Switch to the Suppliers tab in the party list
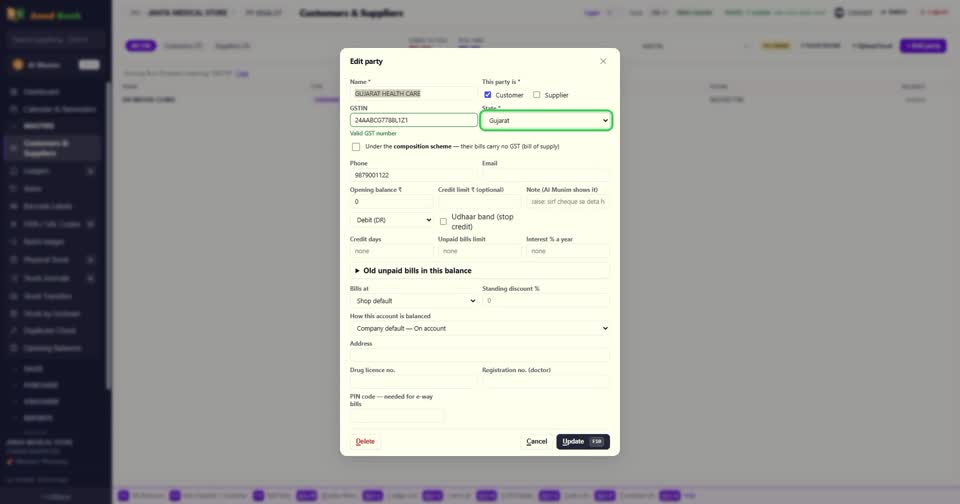Image resolution: width=960 pixels, height=504 pixels. 233,46
